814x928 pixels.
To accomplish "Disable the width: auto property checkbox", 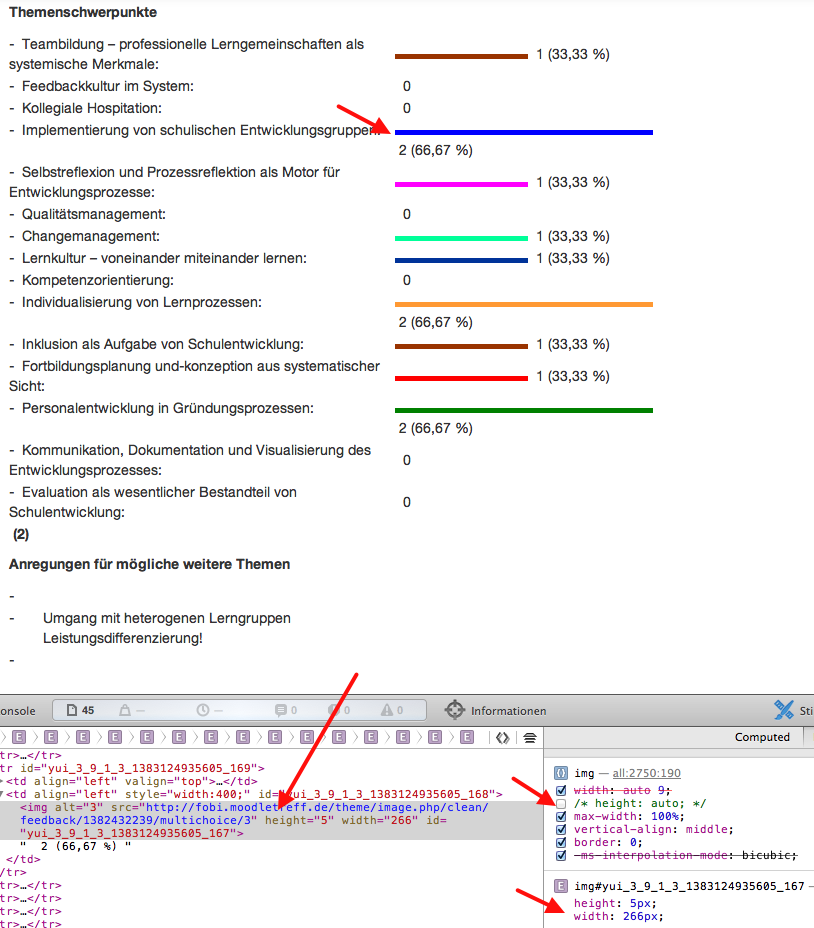I will [x=561, y=791].
